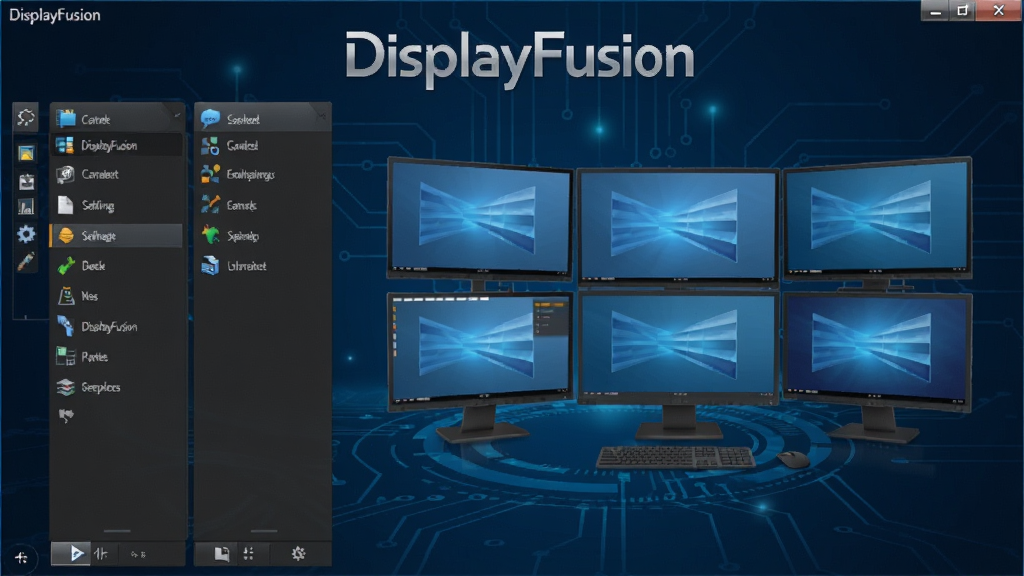Click the 'Nes' row with the flask icon
Viewport: 1024px width, 576px height.
coord(118,296)
